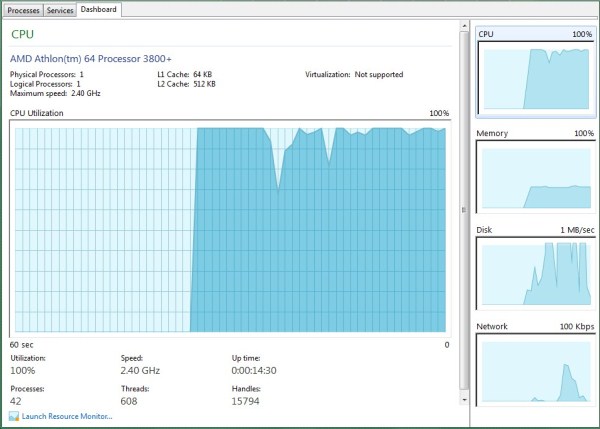The image size is (600, 429).
Task: Click the Resource Monitor icon
Action: [14, 416]
